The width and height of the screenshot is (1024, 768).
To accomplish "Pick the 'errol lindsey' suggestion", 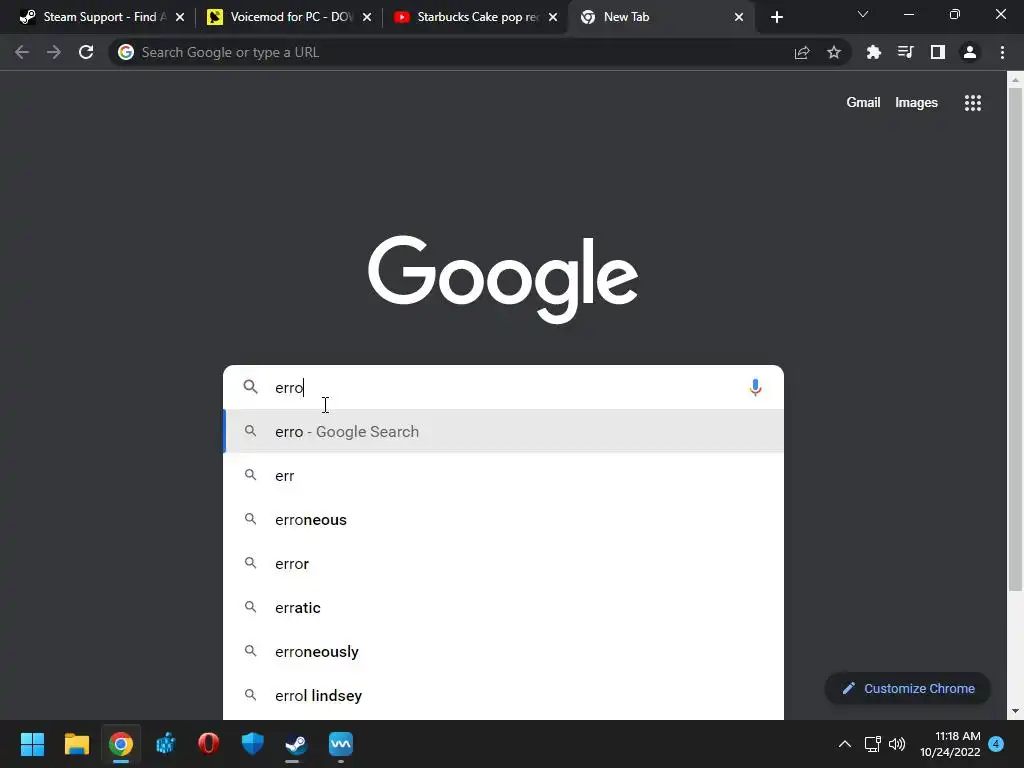I will [503, 696].
